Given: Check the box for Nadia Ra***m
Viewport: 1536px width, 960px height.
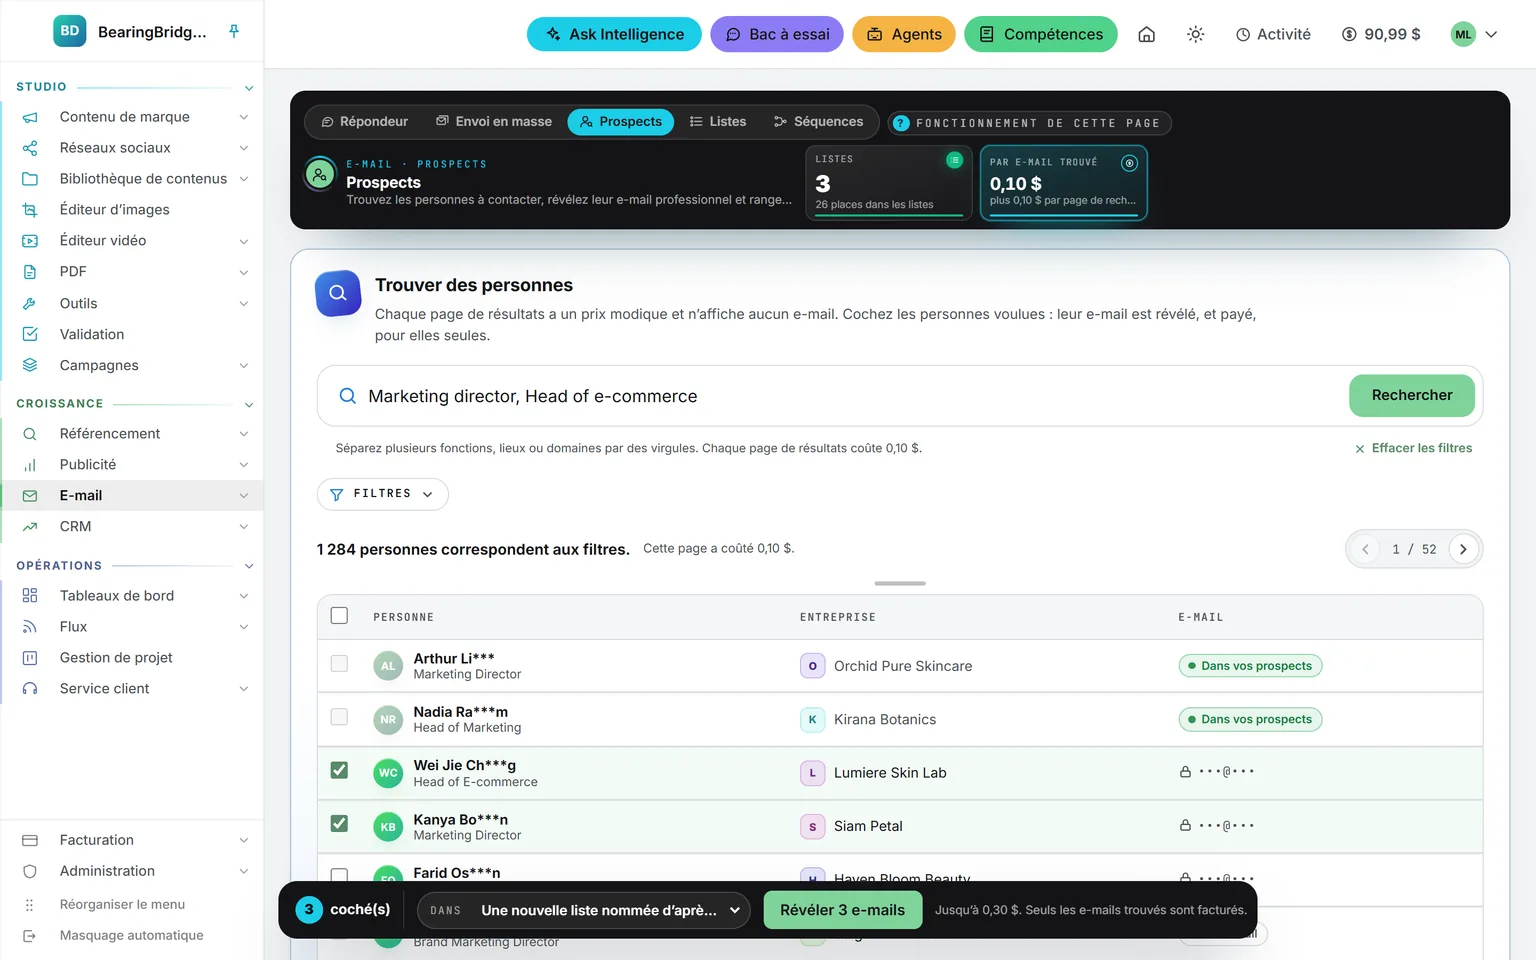Looking at the screenshot, I should [x=339, y=717].
